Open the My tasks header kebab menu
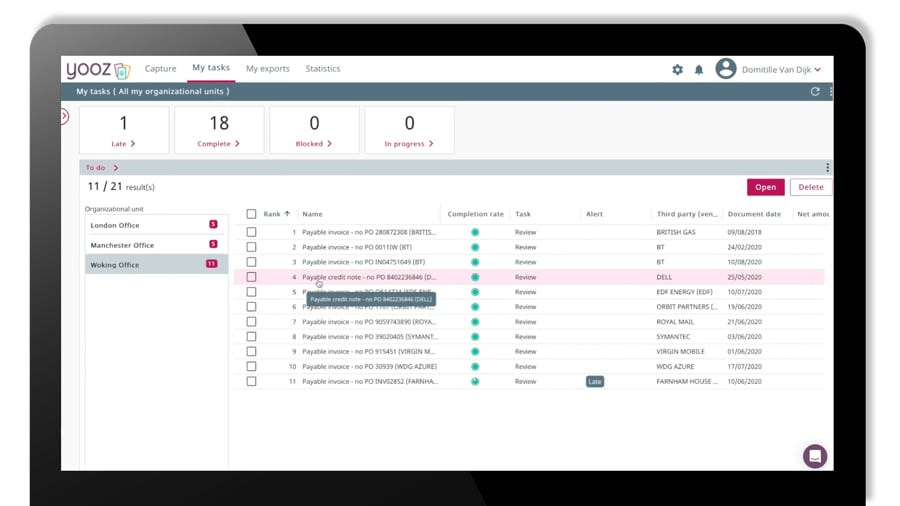The image size is (900, 506). [830, 91]
